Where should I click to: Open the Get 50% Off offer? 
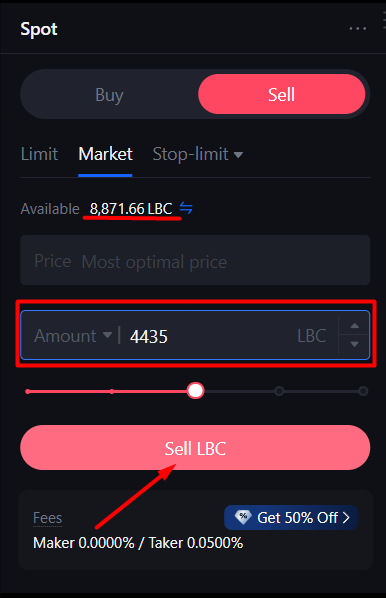(x=291, y=518)
